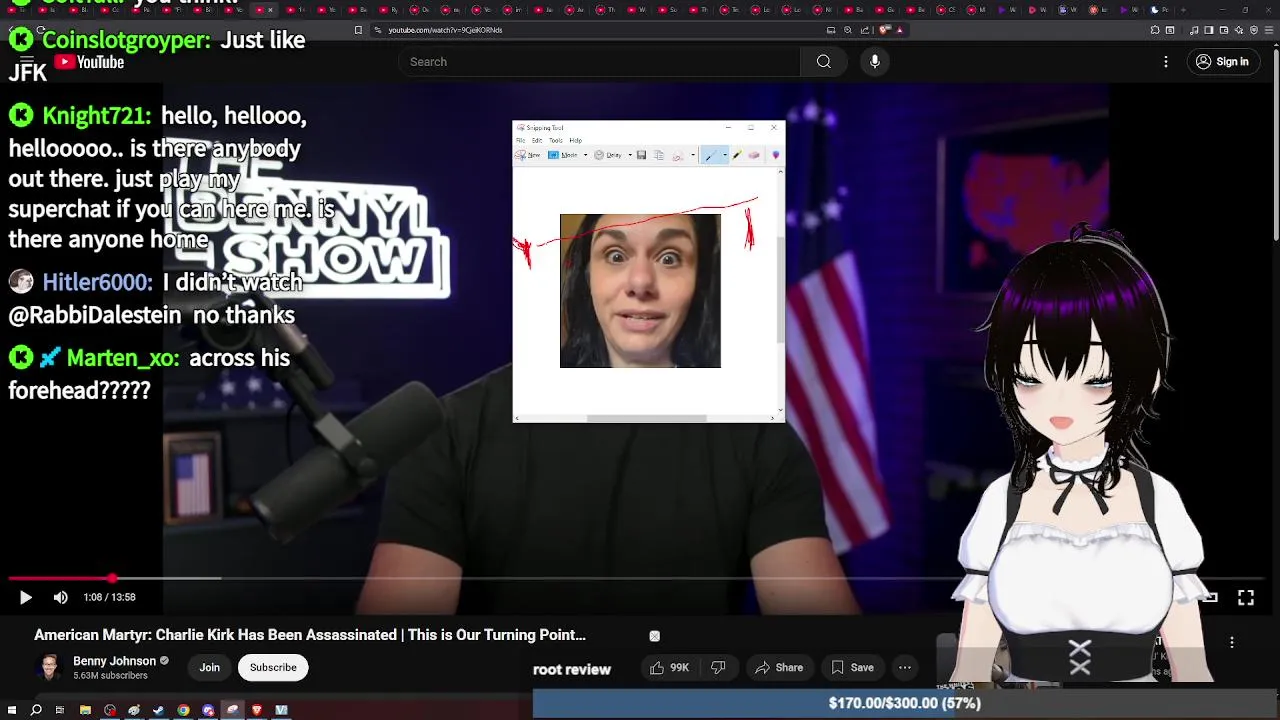Open the Edit menu in Snipping Tool
The height and width of the screenshot is (720, 1280).
(537, 141)
